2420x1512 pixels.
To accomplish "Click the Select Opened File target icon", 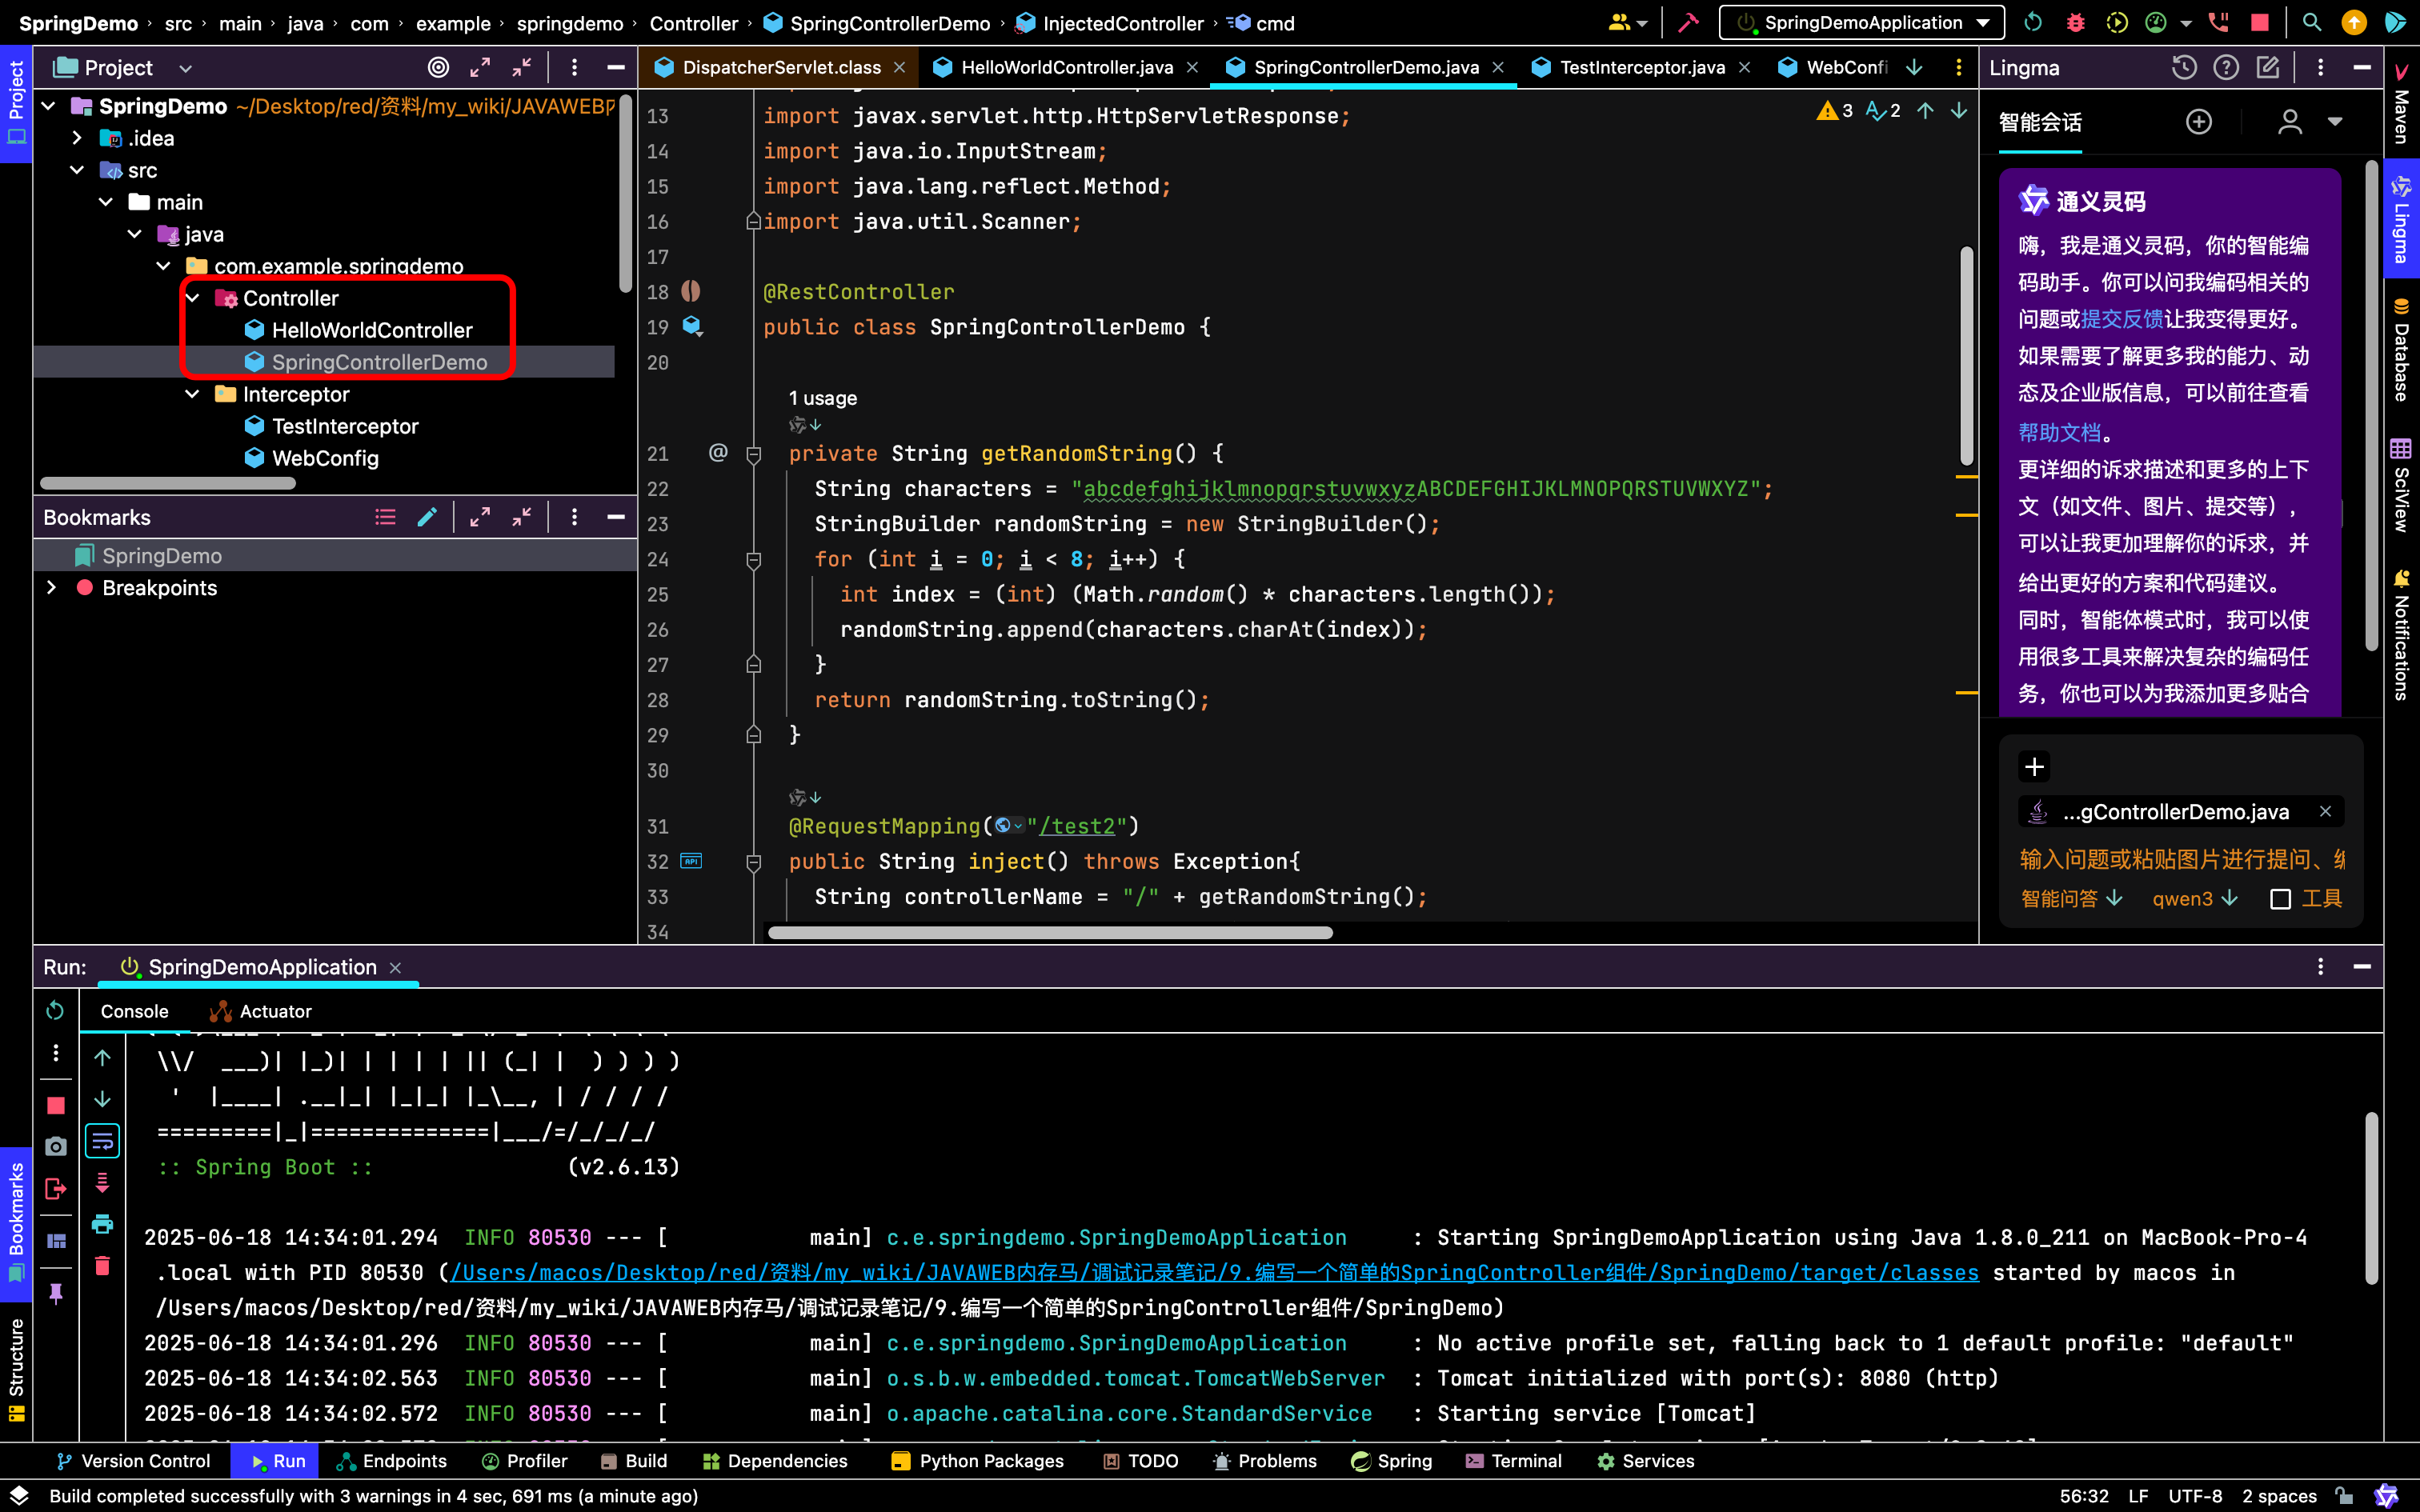I will coord(438,67).
